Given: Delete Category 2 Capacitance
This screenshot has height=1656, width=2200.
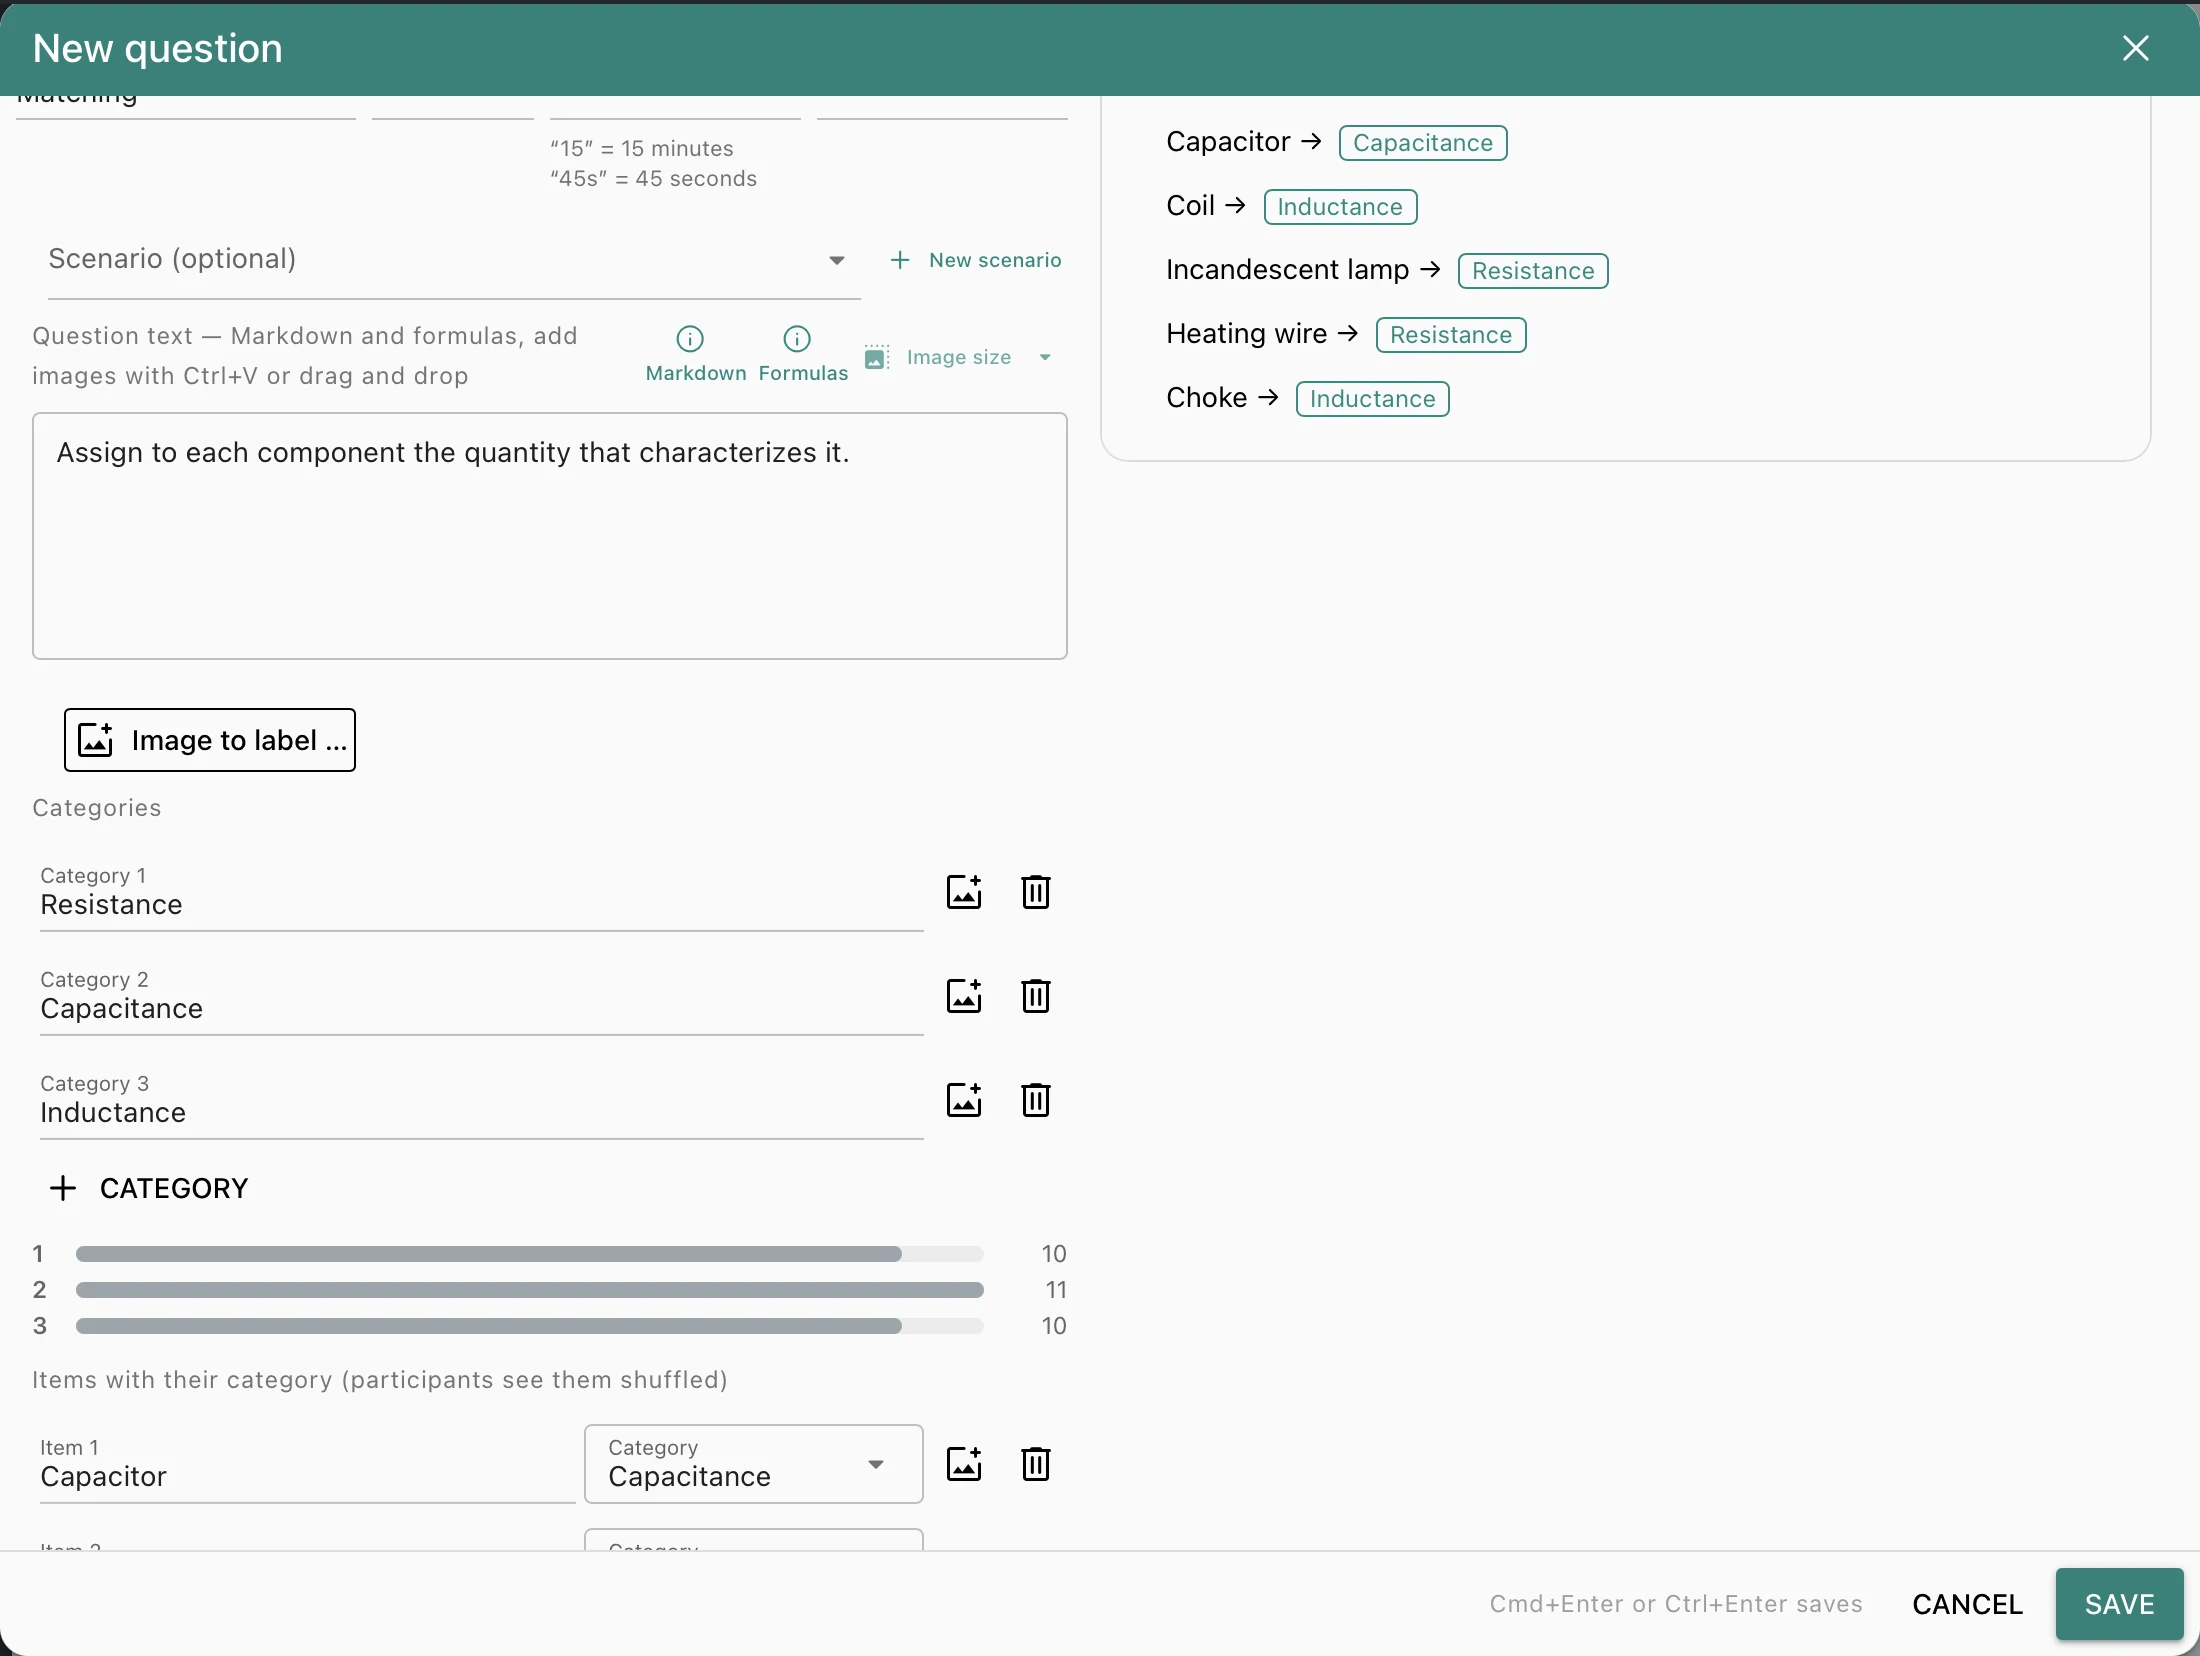Looking at the screenshot, I should (x=1035, y=996).
